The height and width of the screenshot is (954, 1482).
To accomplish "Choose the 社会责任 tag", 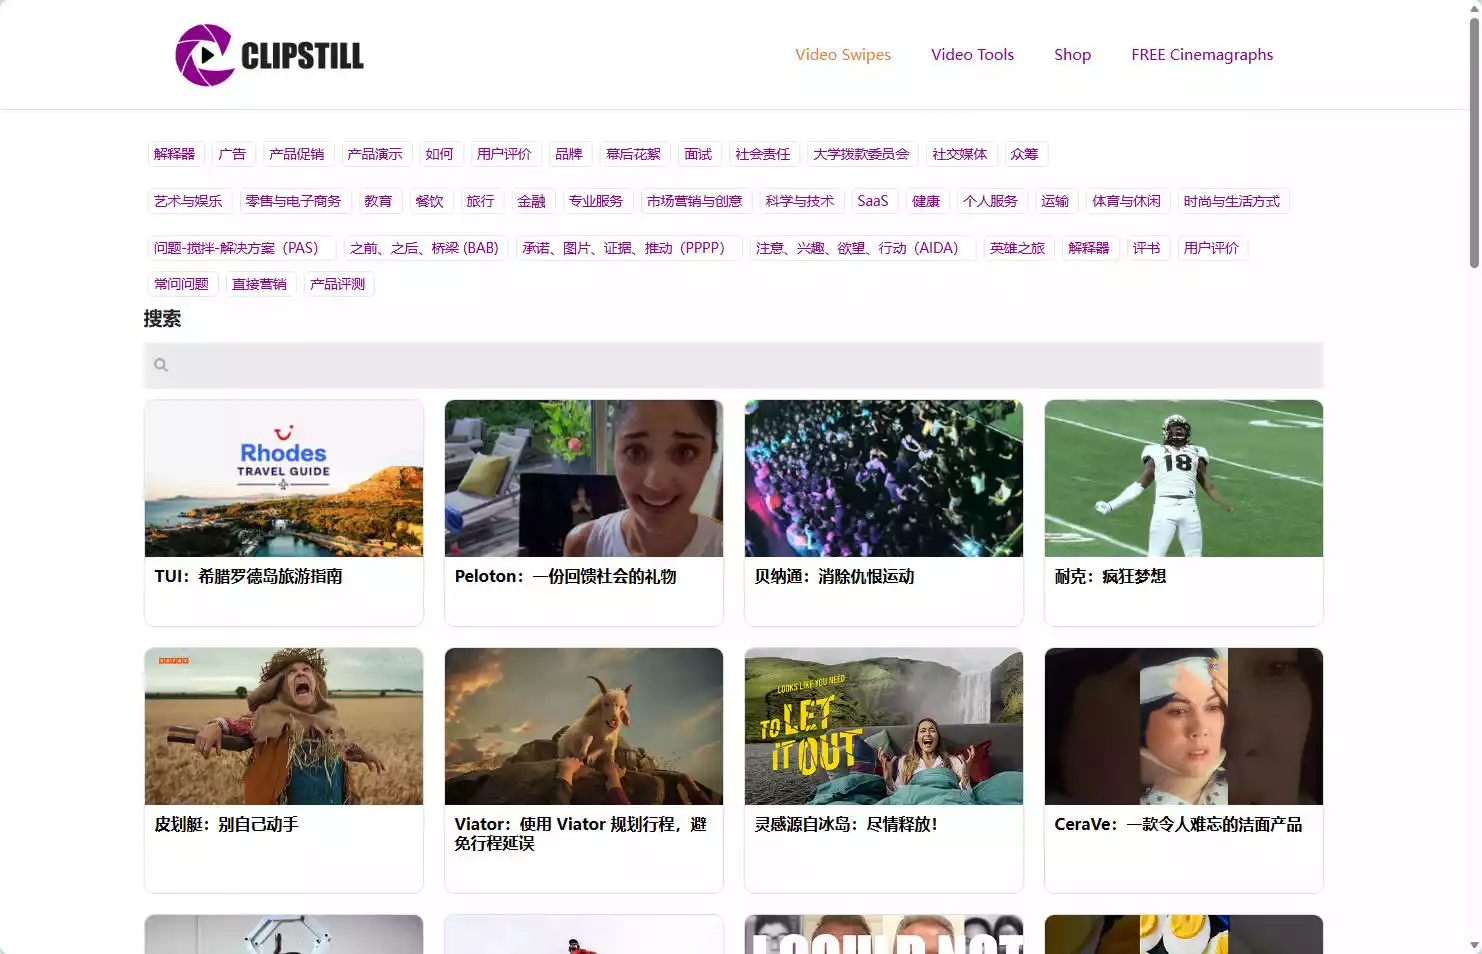I will pyautogui.click(x=763, y=154).
